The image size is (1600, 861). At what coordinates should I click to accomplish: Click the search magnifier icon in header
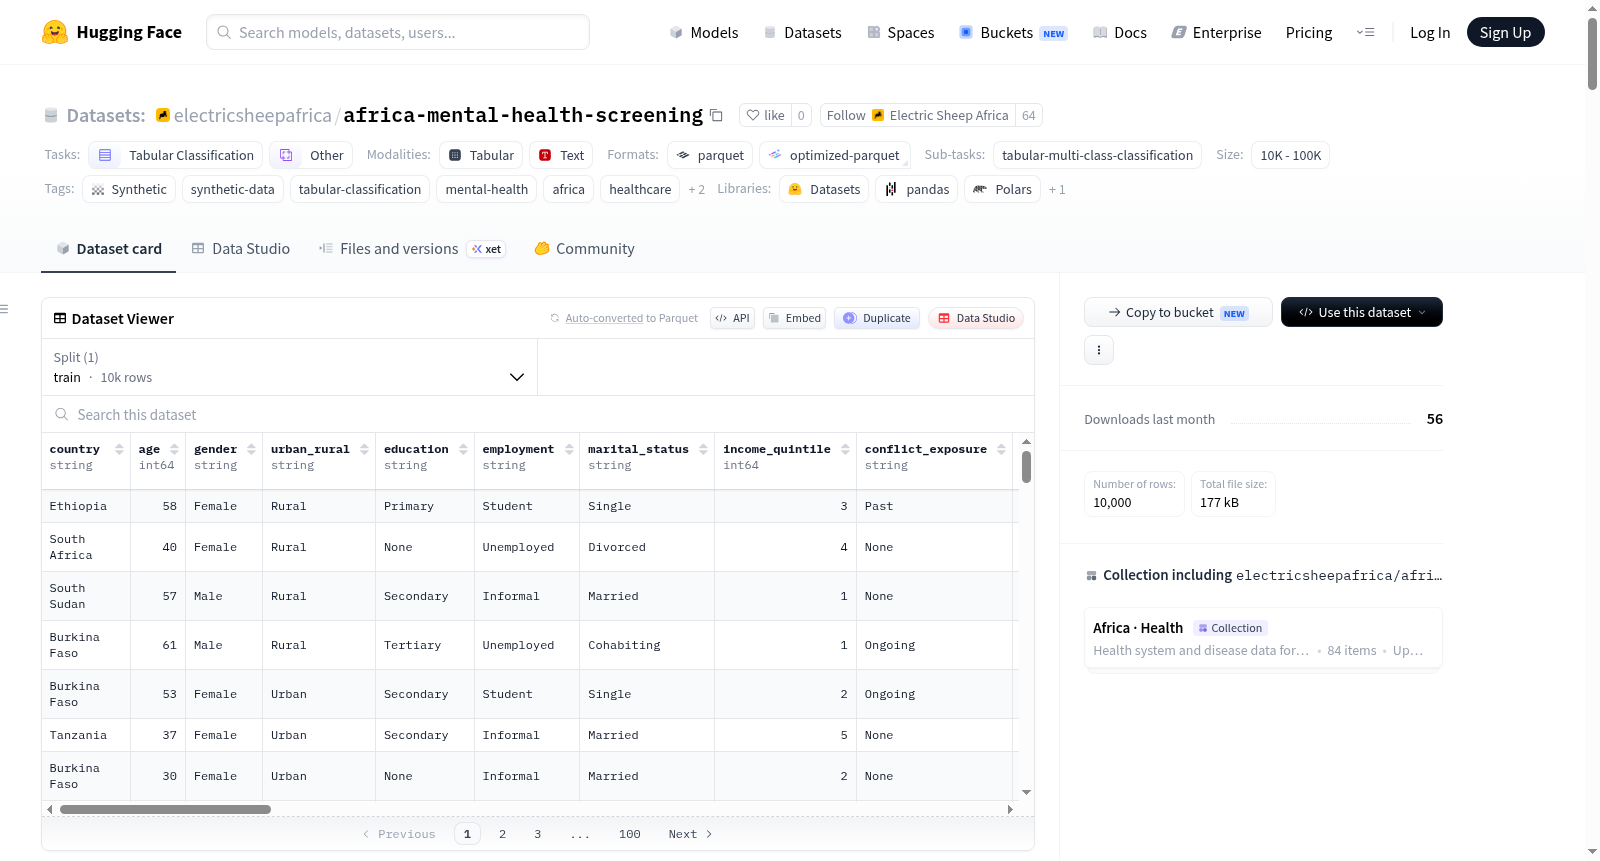click(x=224, y=32)
